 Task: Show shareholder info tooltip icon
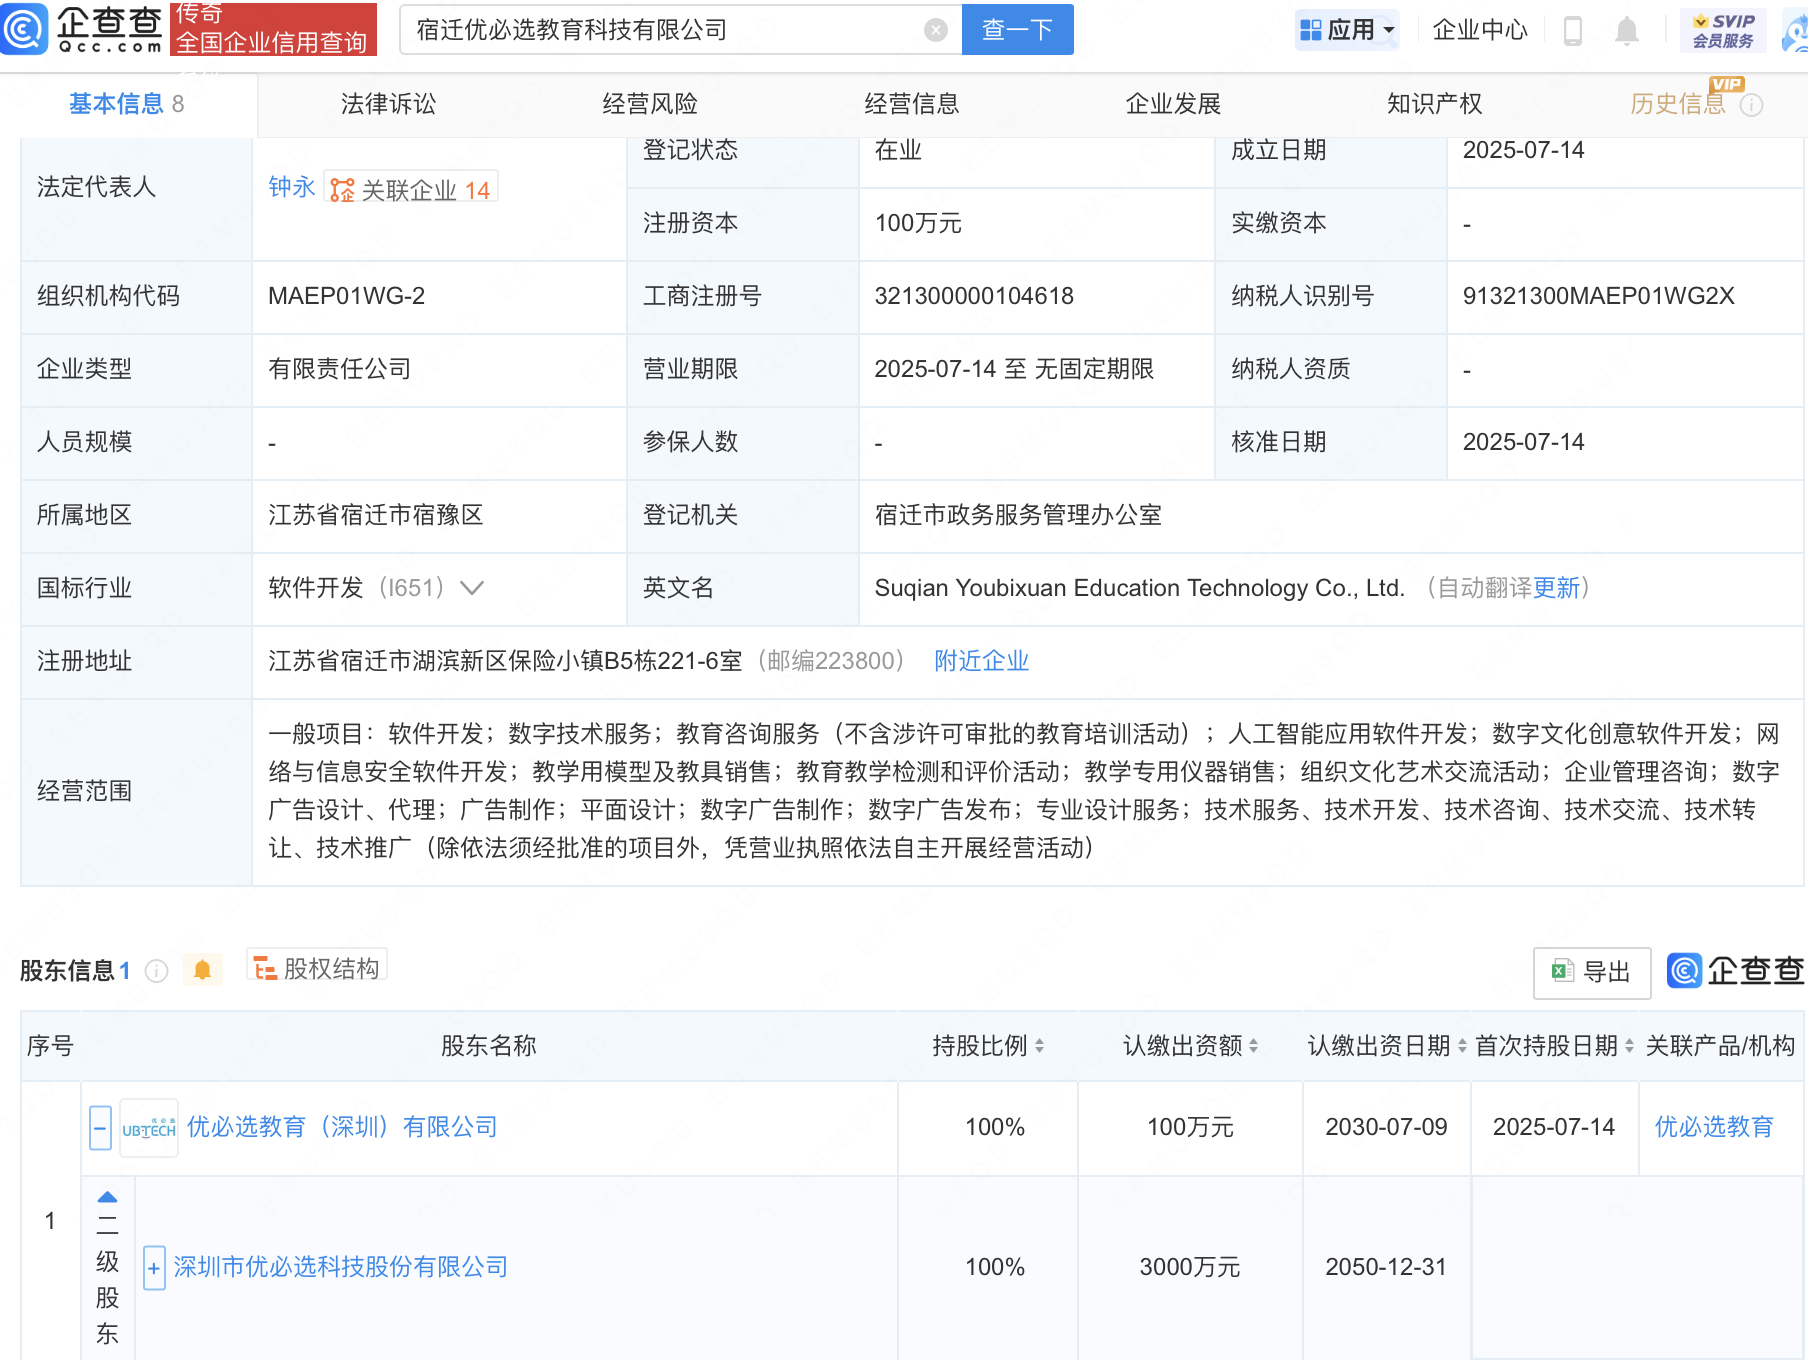tap(157, 971)
